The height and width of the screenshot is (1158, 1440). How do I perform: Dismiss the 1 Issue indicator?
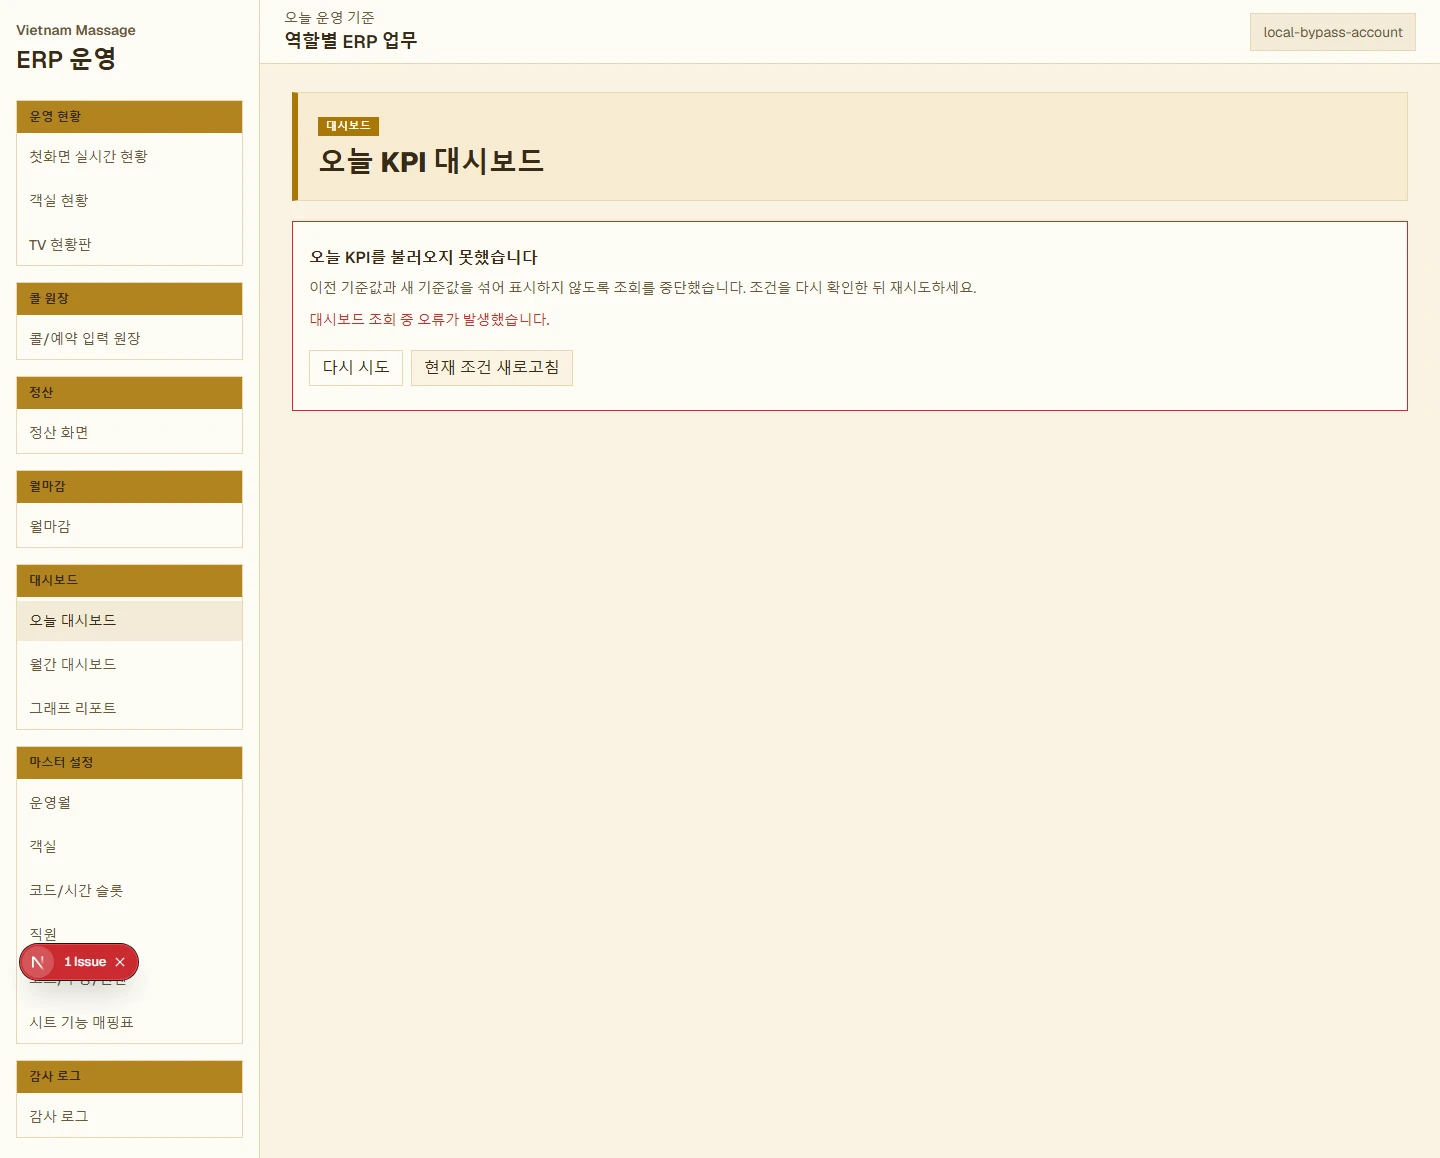click(120, 962)
